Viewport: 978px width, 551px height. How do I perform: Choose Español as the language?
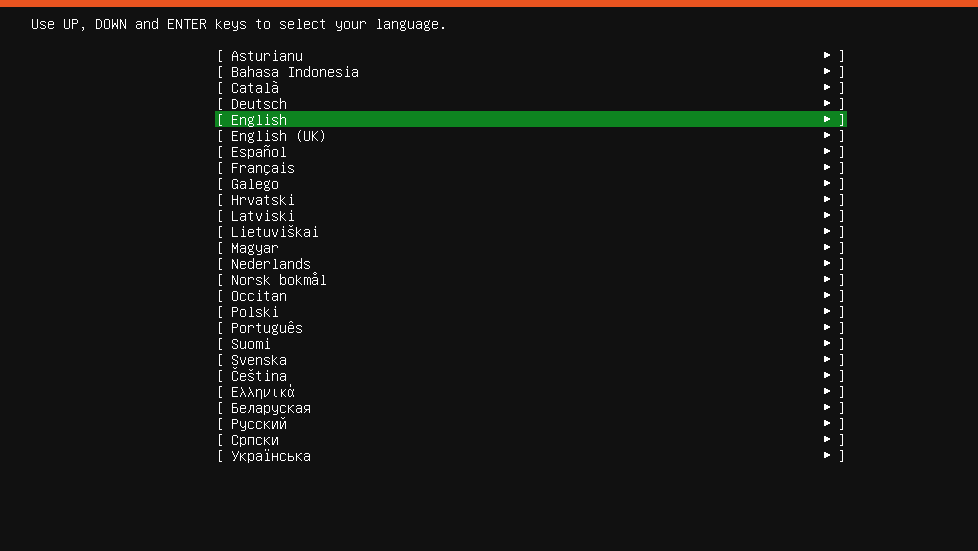pos(531,152)
